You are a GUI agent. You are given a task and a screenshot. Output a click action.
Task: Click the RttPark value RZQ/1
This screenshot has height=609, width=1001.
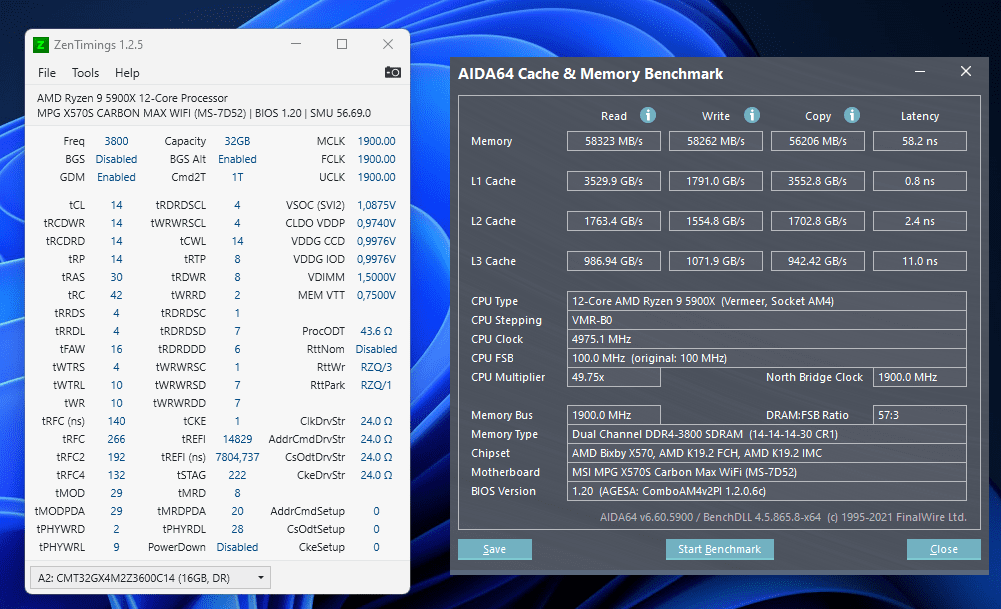click(376, 385)
